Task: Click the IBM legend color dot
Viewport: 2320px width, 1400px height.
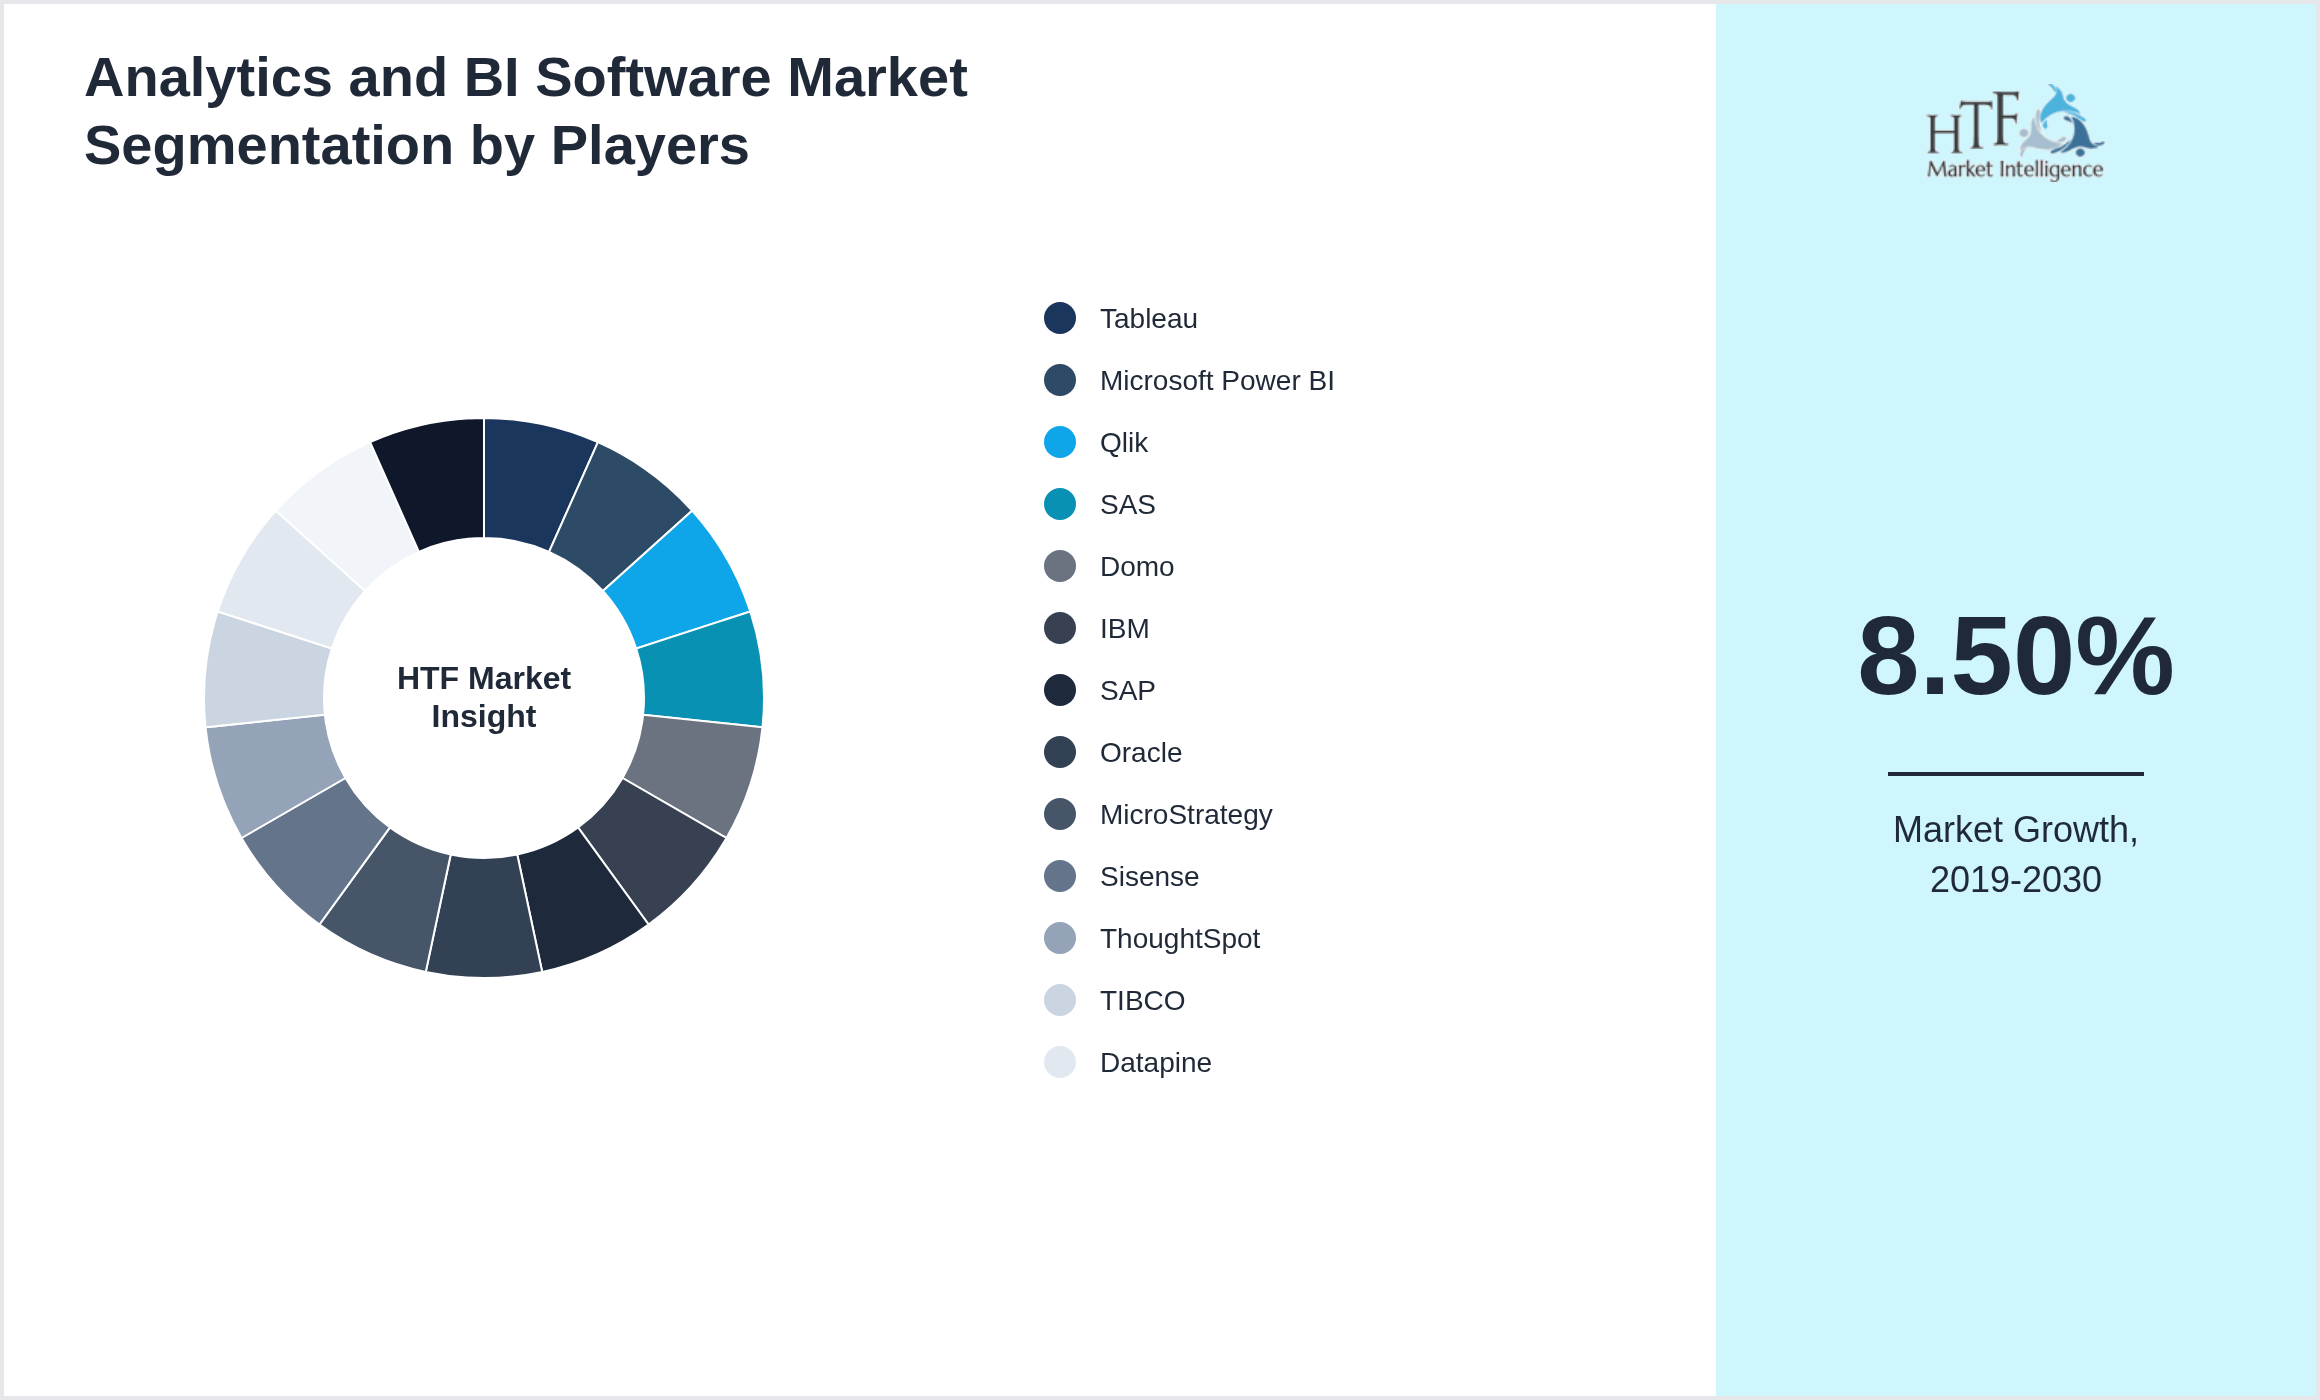Action: pyautogui.click(x=1060, y=628)
